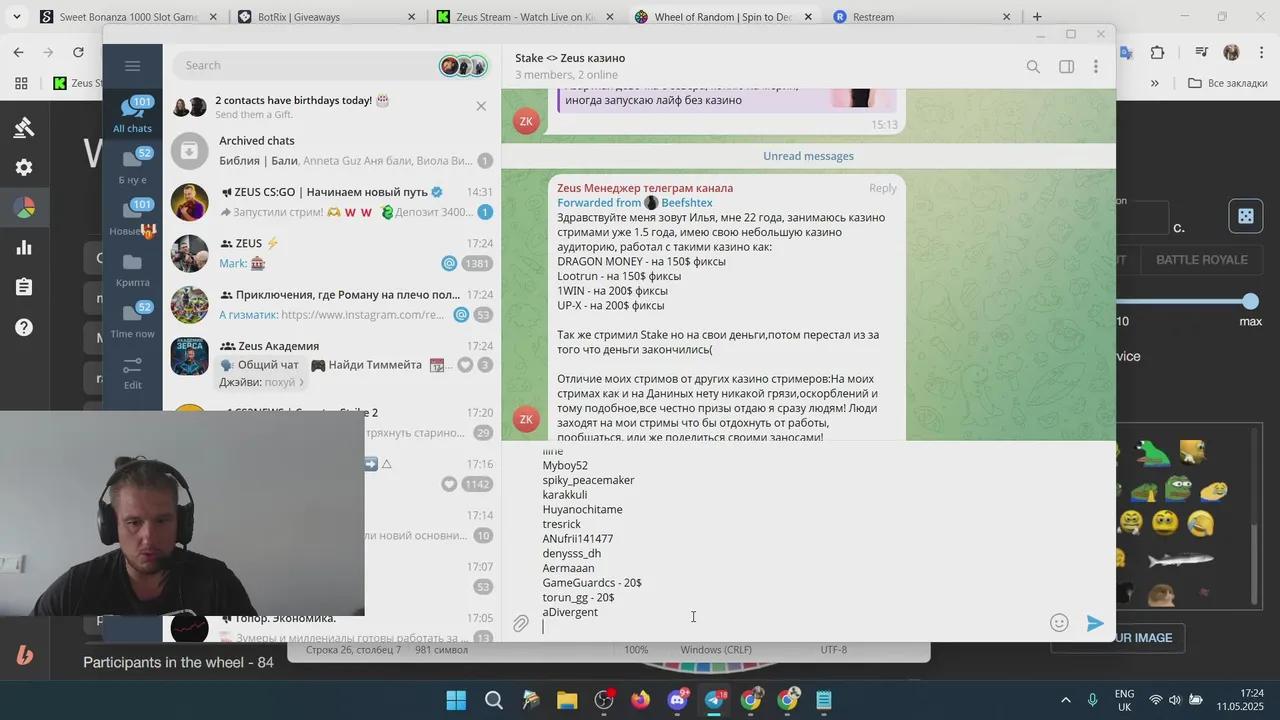Viewport: 1280px width, 720px height.
Task: Open the Новые chat folder
Action: tap(132, 218)
